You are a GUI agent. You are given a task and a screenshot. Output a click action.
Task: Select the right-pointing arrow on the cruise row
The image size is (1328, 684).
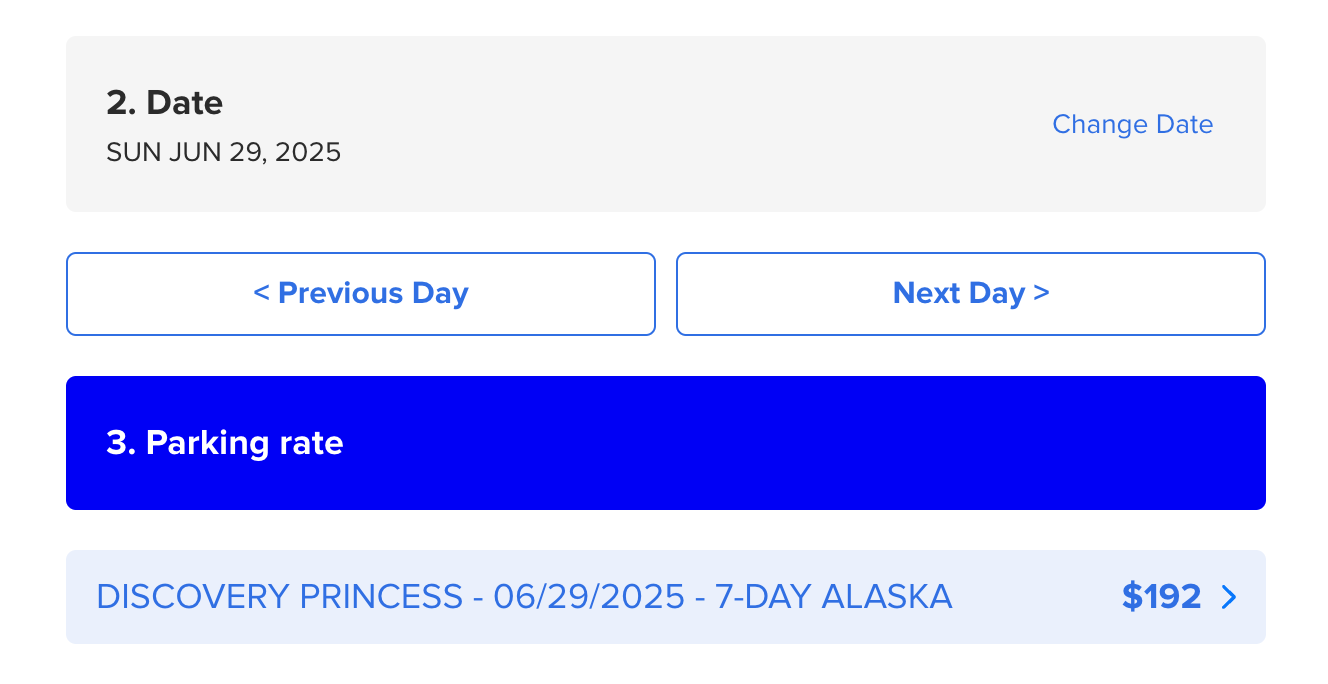[1229, 597]
